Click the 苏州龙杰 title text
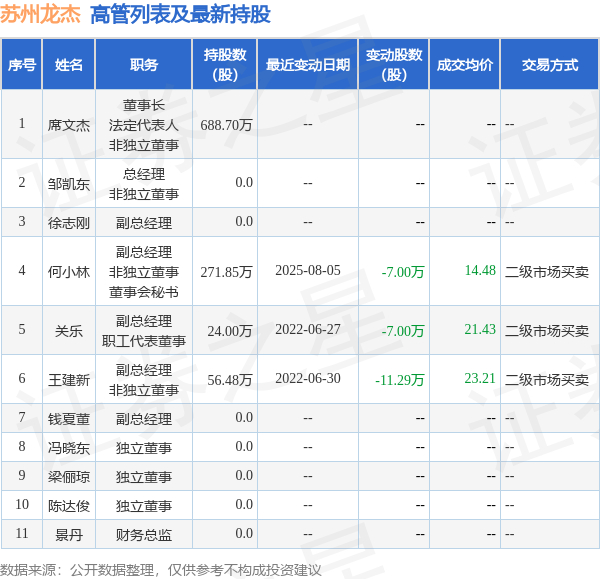The image size is (600, 579). pyautogui.click(x=40, y=15)
